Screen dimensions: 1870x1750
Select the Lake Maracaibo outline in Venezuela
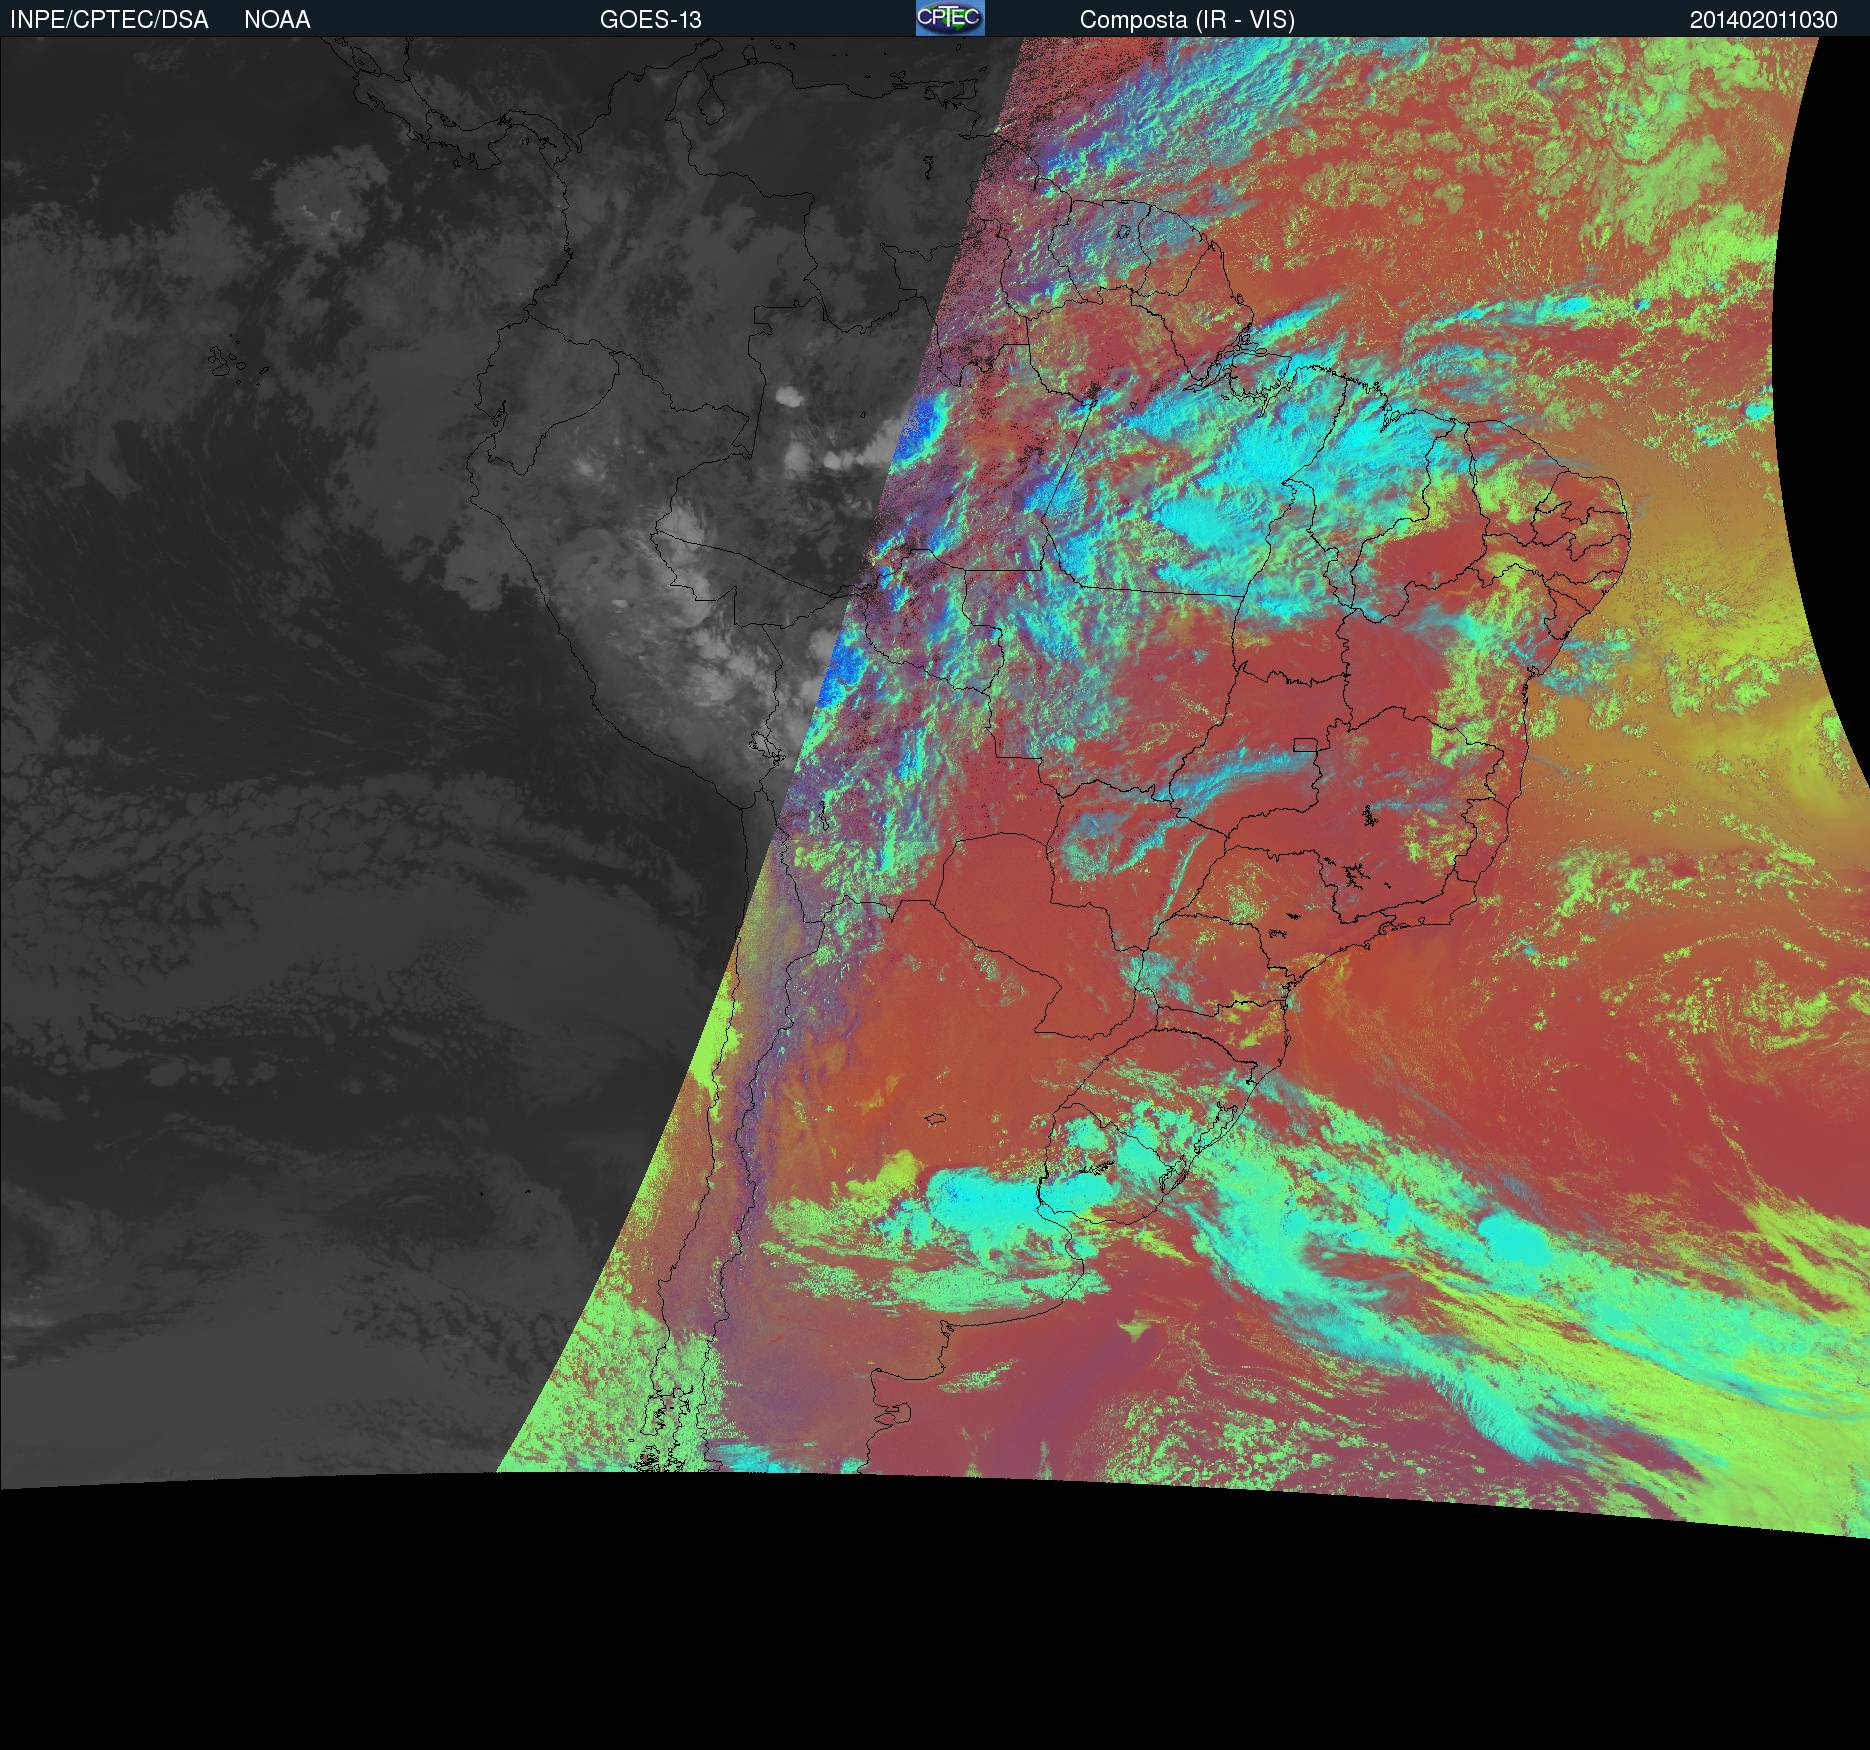tap(711, 102)
